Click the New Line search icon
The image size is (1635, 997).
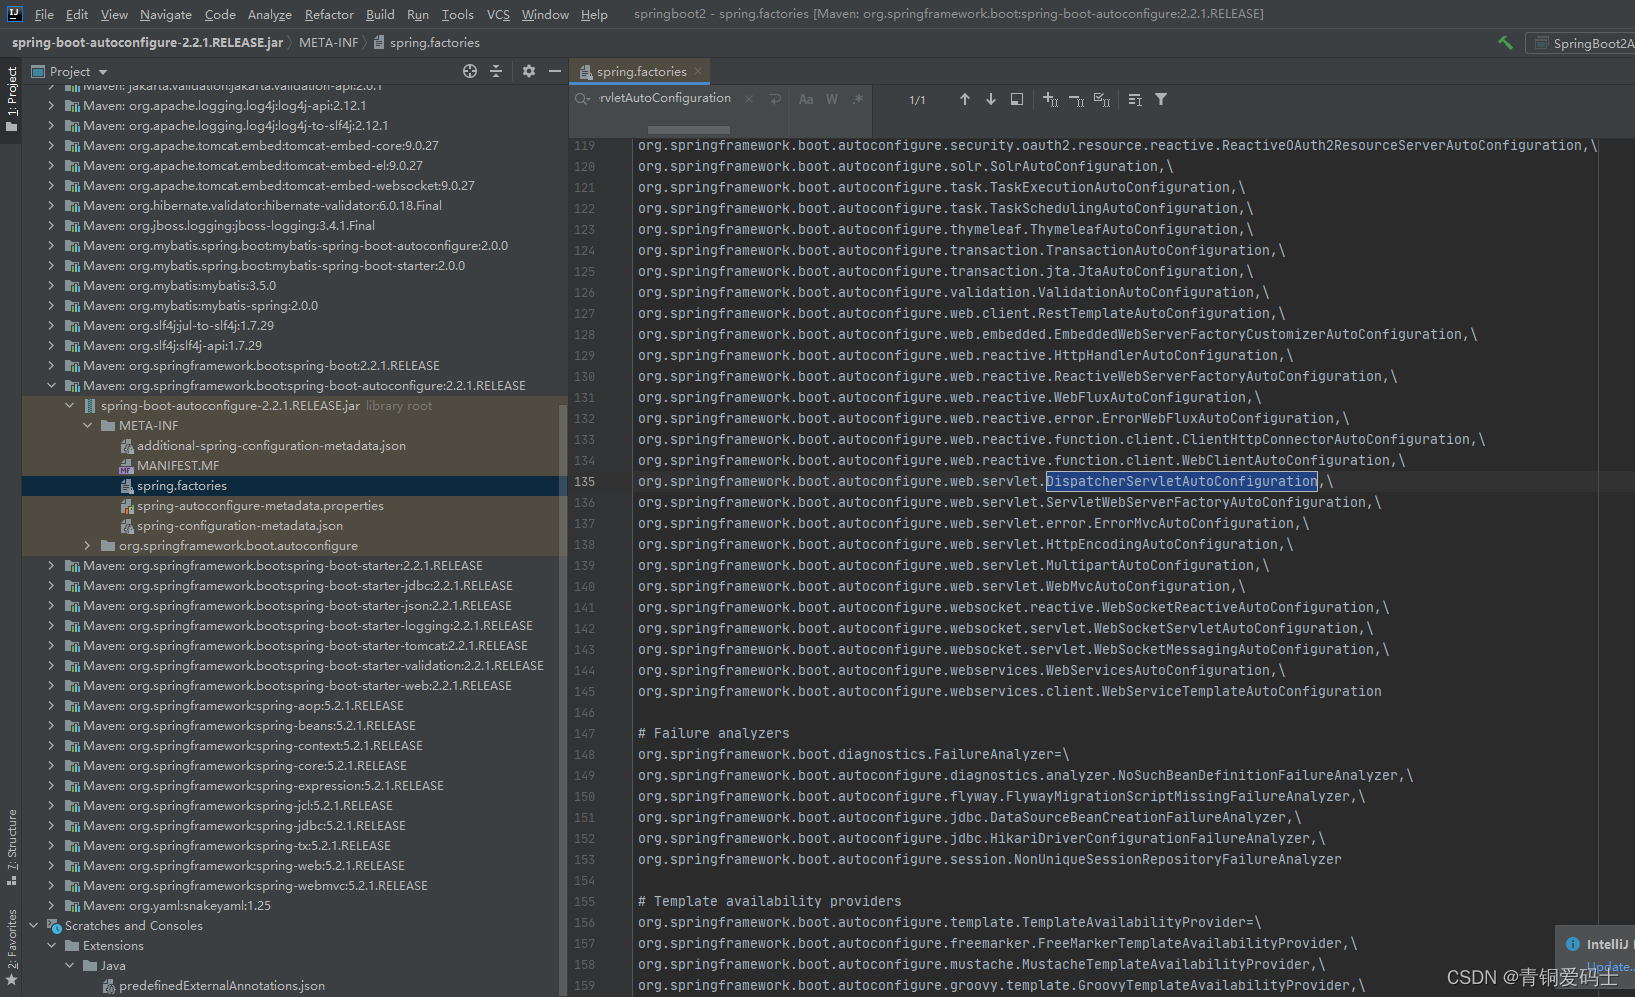pyautogui.click(x=775, y=99)
